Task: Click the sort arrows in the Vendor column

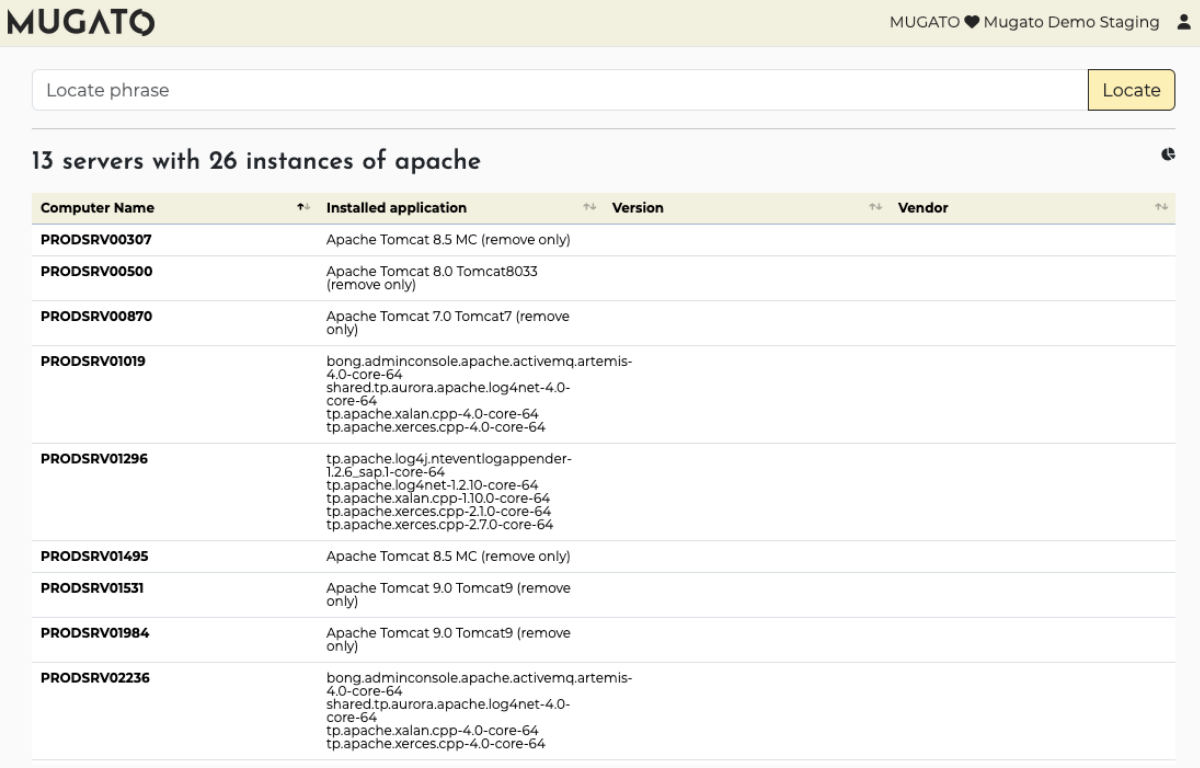Action: (1161, 208)
